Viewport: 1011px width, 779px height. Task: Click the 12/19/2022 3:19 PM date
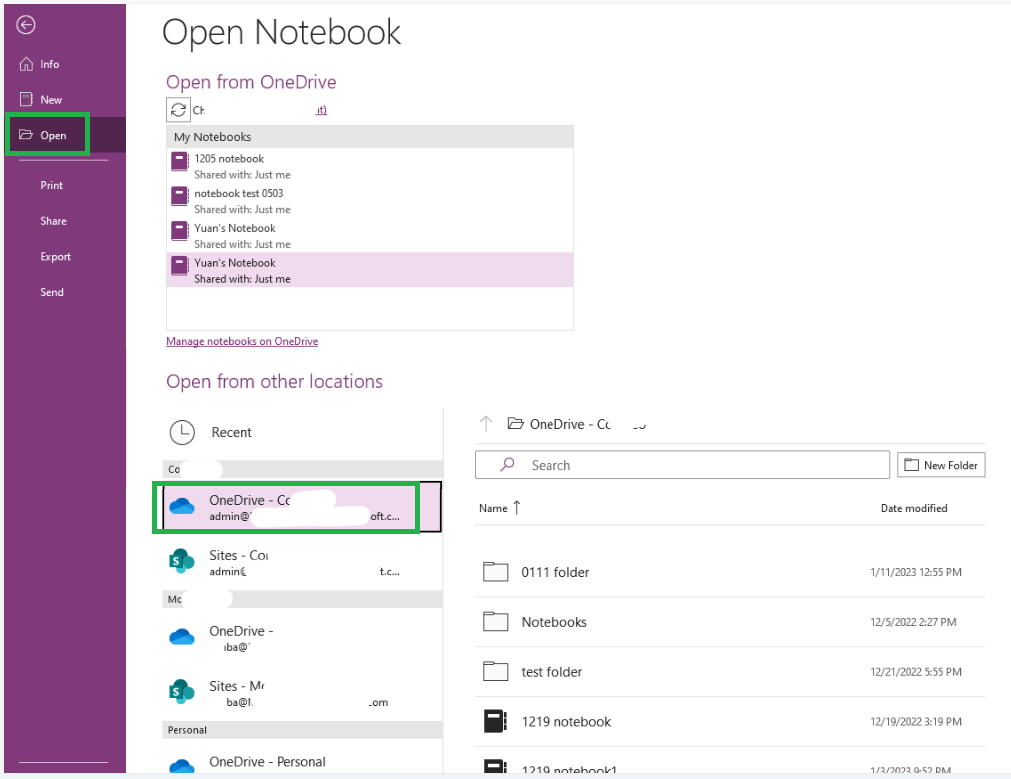916,722
